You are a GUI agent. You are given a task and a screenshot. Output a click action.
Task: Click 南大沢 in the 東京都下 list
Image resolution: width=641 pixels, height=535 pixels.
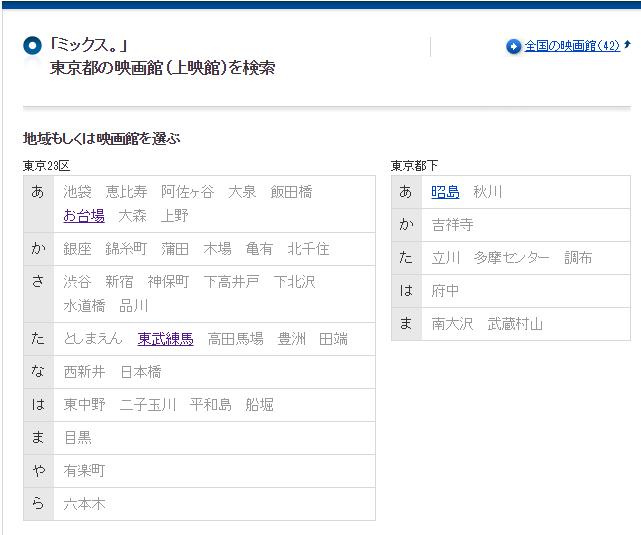click(x=453, y=324)
